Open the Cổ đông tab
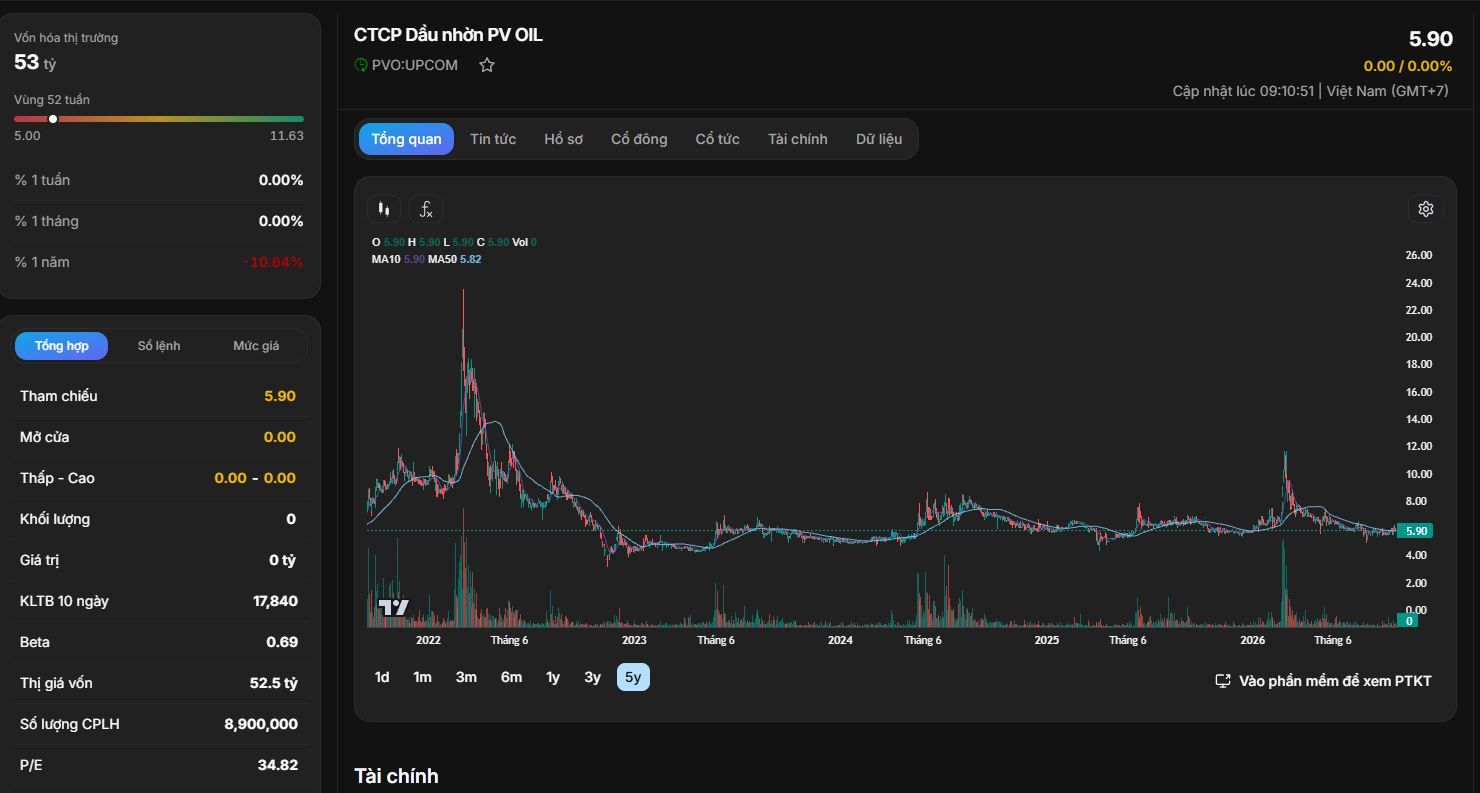 point(639,139)
